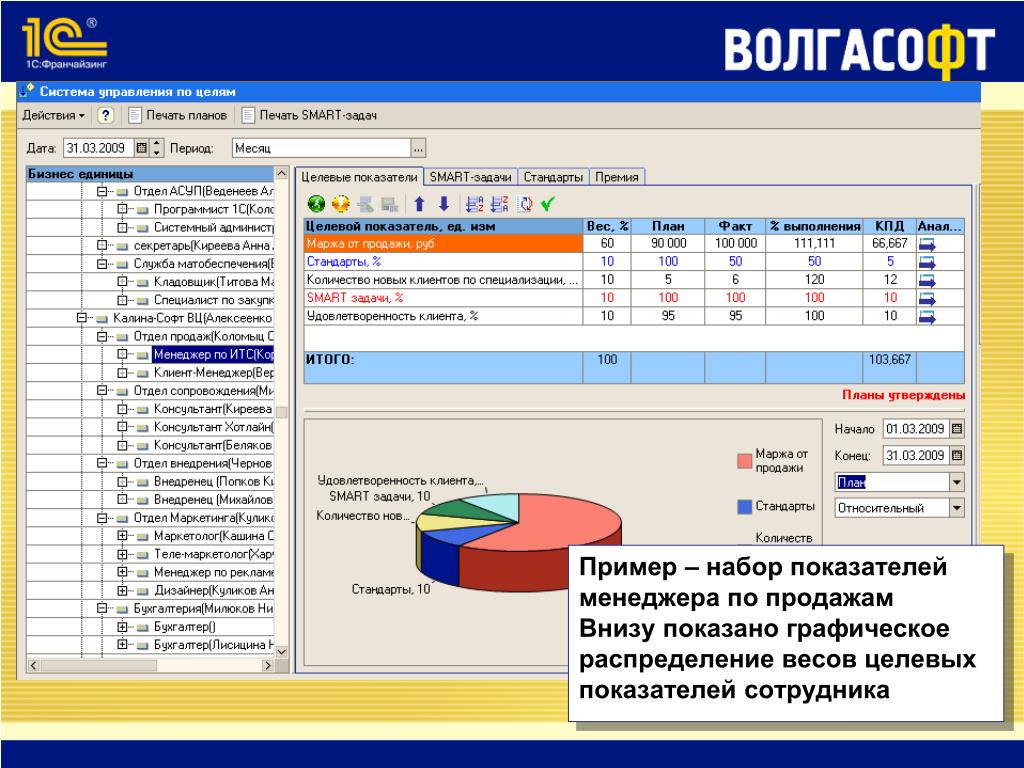
Task: Open period selection ellipsis button
Action: tap(419, 148)
